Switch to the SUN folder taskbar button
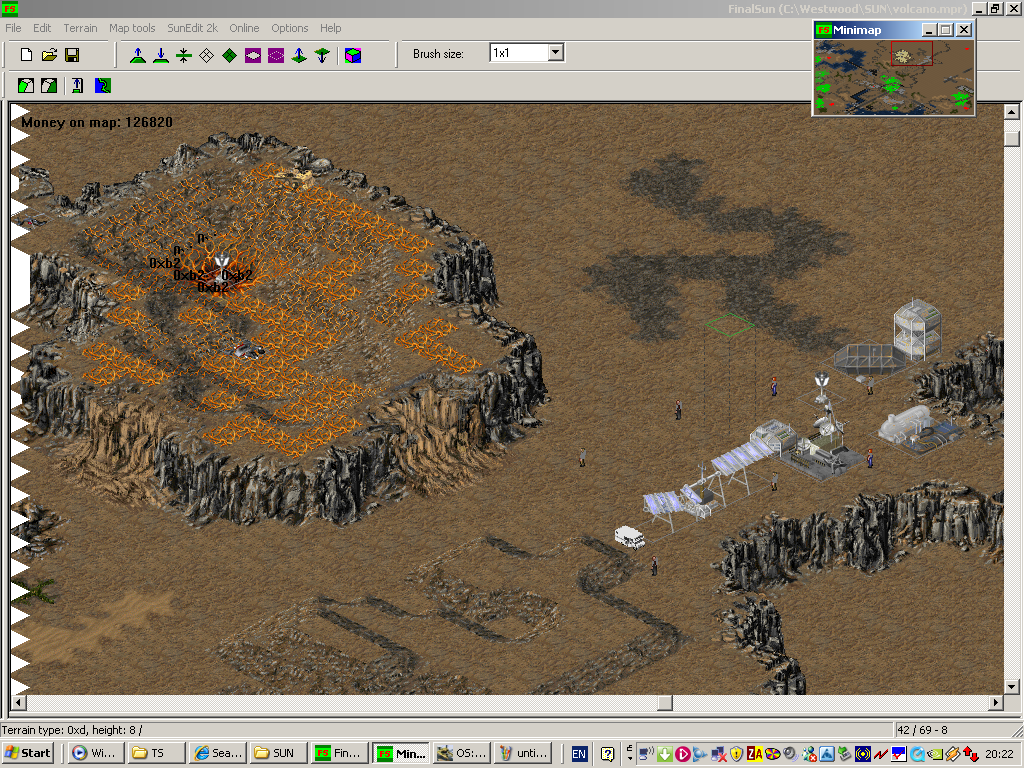This screenshot has width=1024, height=768. [x=278, y=753]
